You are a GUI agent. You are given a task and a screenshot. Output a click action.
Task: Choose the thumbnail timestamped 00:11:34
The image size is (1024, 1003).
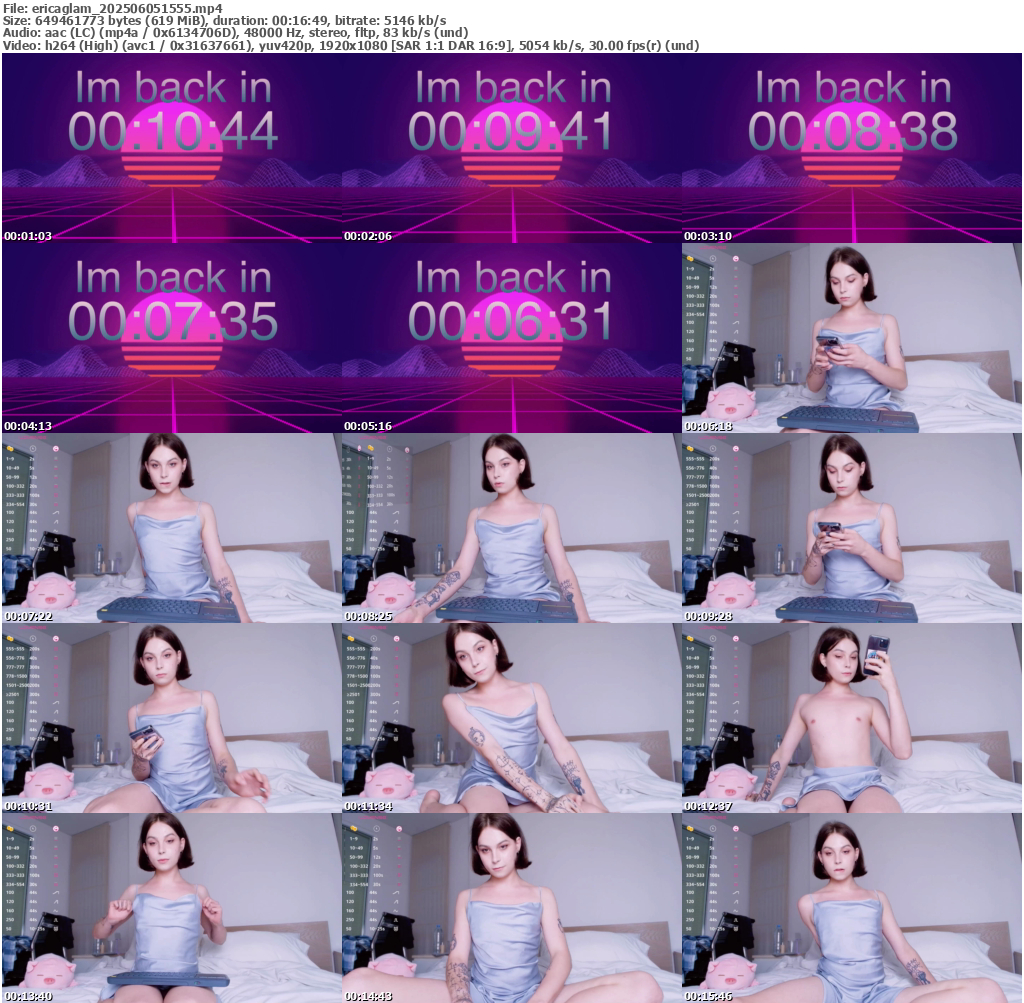pos(512,718)
